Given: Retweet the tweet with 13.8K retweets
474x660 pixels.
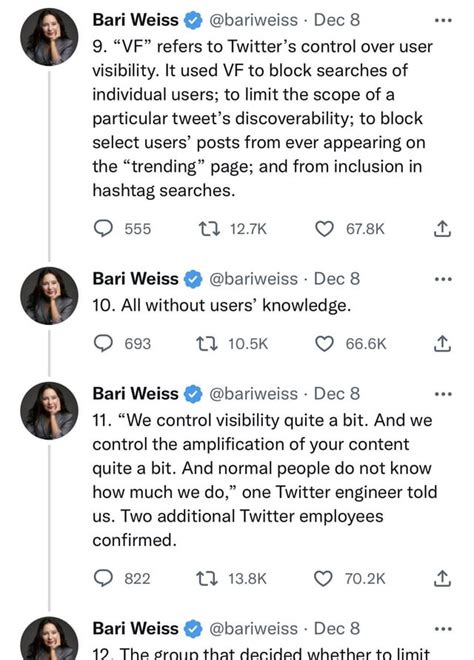Looking at the screenshot, I should pos(208,578).
